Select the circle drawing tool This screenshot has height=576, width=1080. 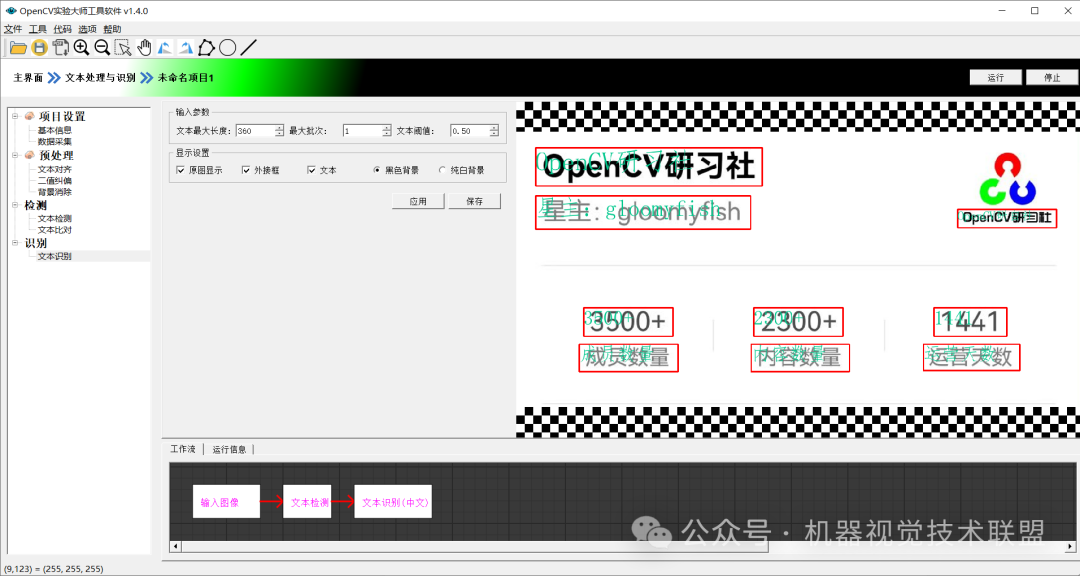click(227, 48)
